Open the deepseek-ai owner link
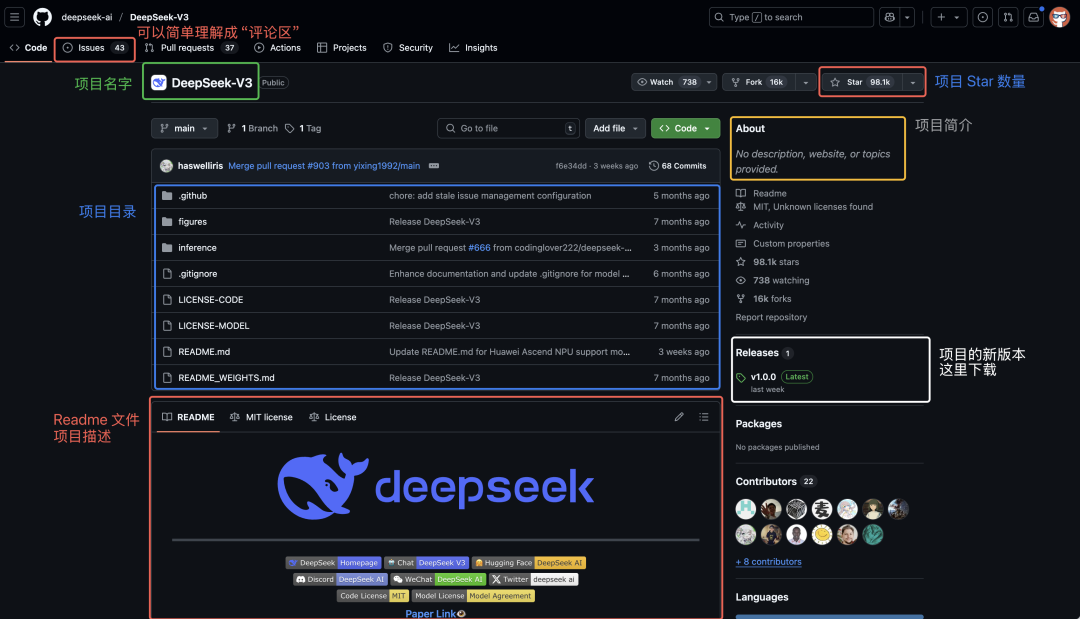This screenshot has width=1080, height=619. [87, 17]
